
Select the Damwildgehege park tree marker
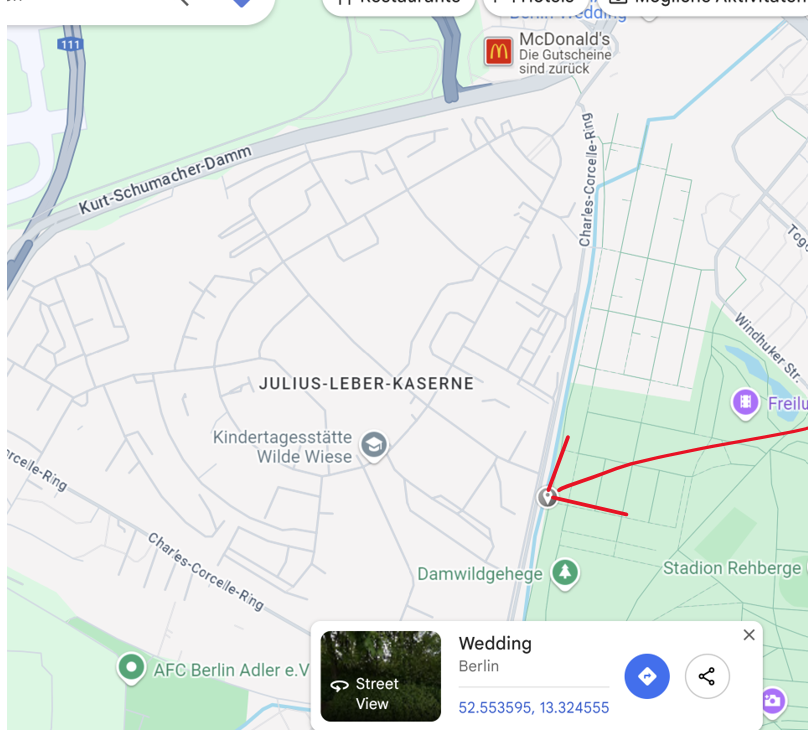click(x=565, y=574)
